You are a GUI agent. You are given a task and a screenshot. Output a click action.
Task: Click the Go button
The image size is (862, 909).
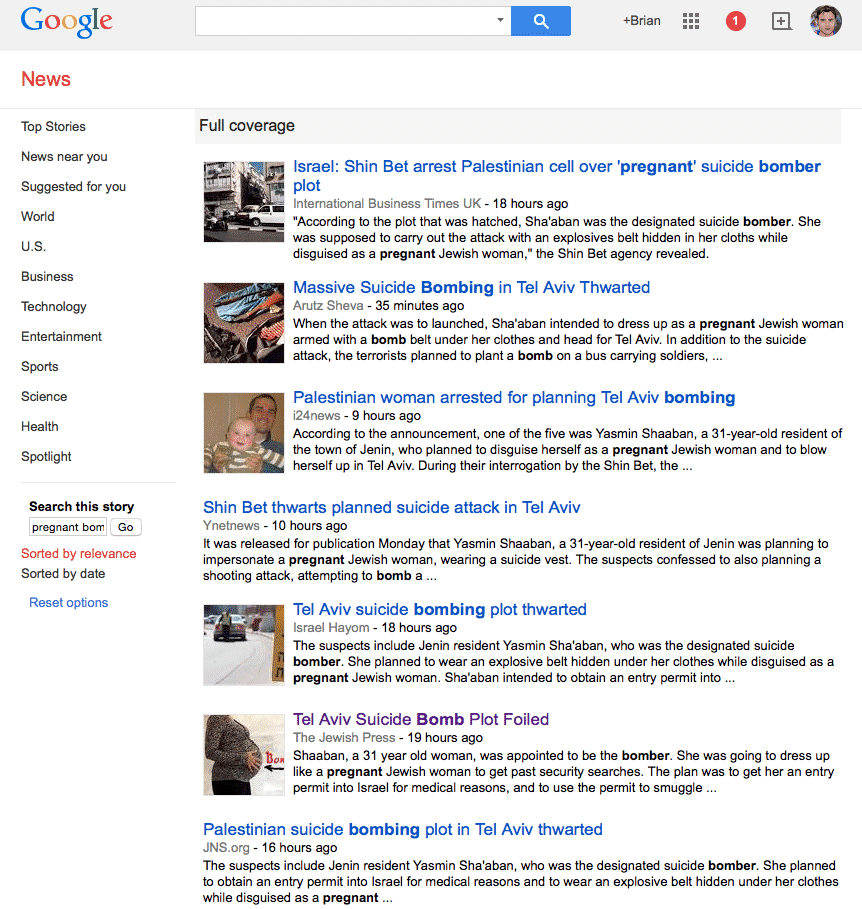click(126, 527)
